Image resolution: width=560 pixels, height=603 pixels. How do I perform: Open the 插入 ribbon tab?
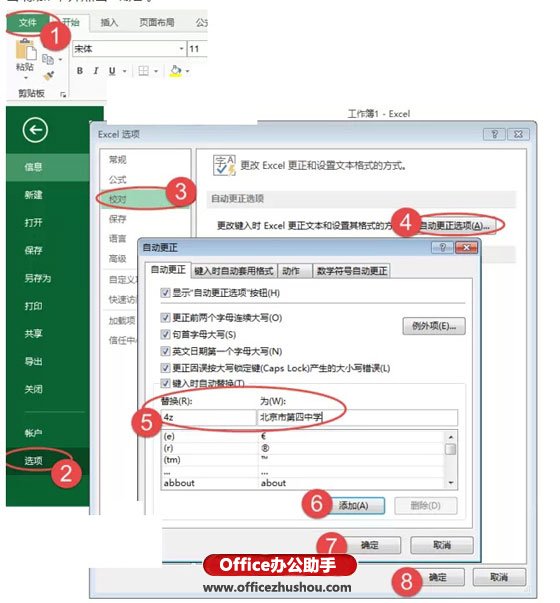pos(109,22)
